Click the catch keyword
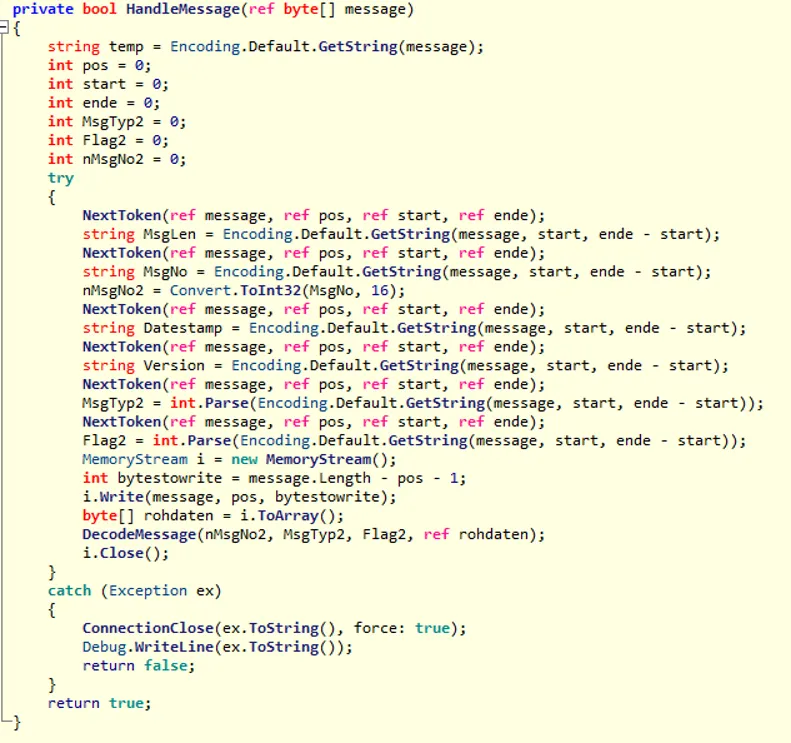791x743 pixels. click(x=69, y=591)
